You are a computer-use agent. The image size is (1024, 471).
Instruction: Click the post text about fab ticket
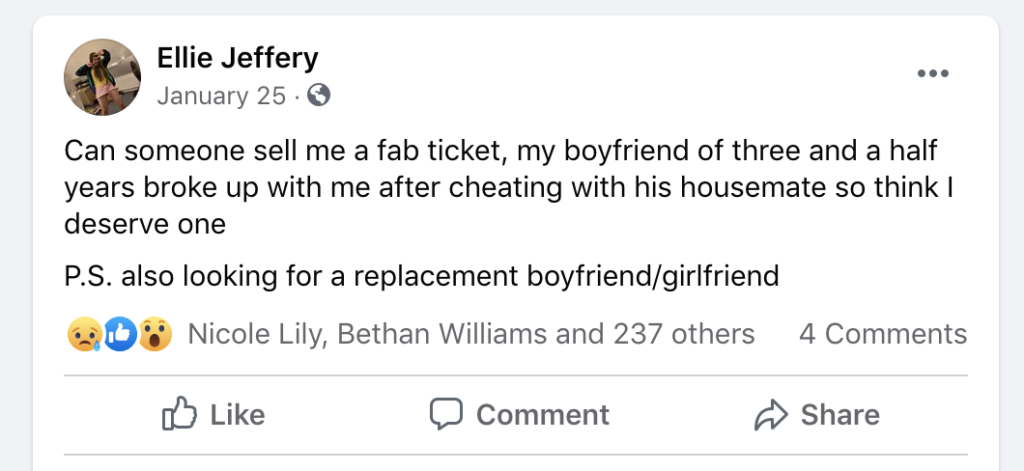point(509,187)
